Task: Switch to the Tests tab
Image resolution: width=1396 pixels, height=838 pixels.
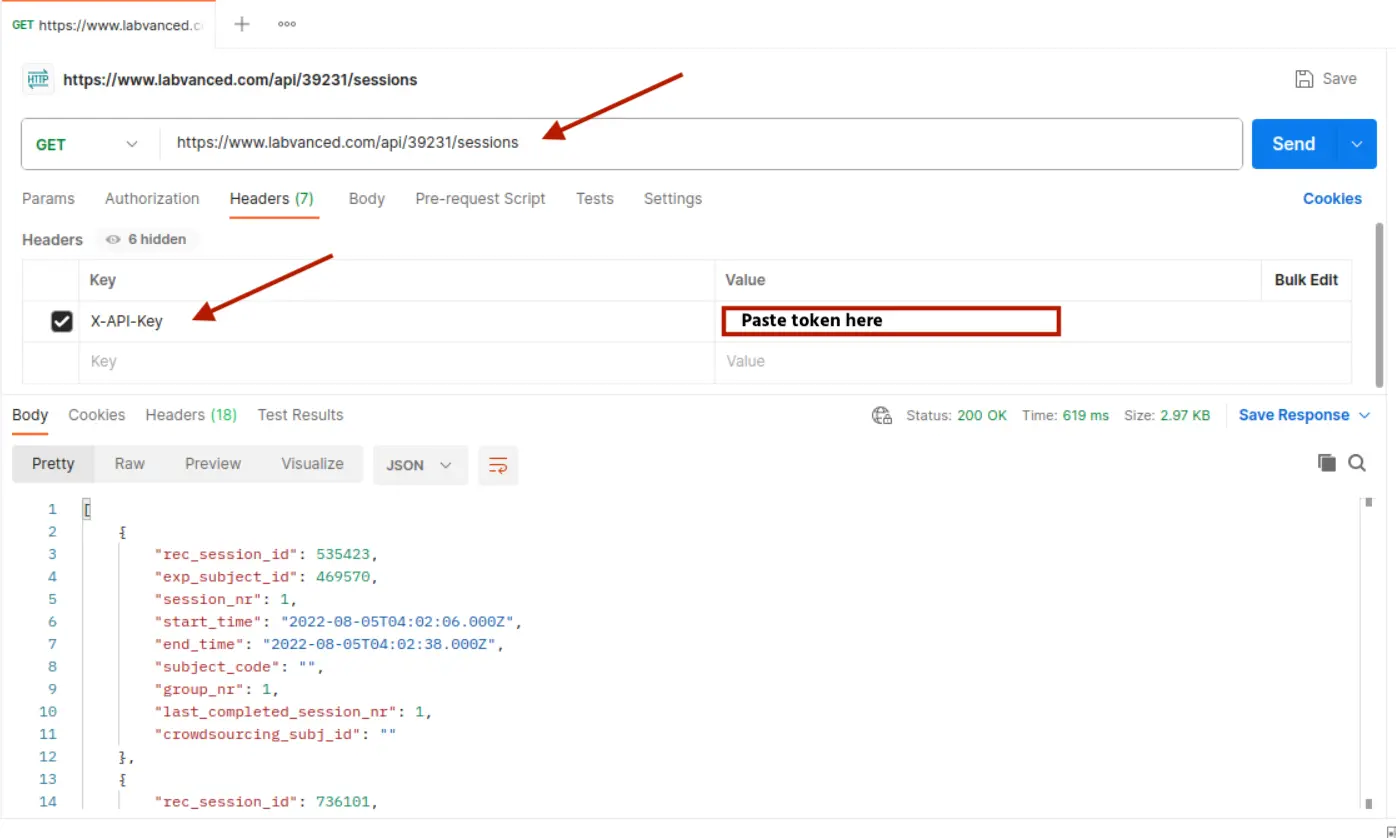Action: [594, 198]
